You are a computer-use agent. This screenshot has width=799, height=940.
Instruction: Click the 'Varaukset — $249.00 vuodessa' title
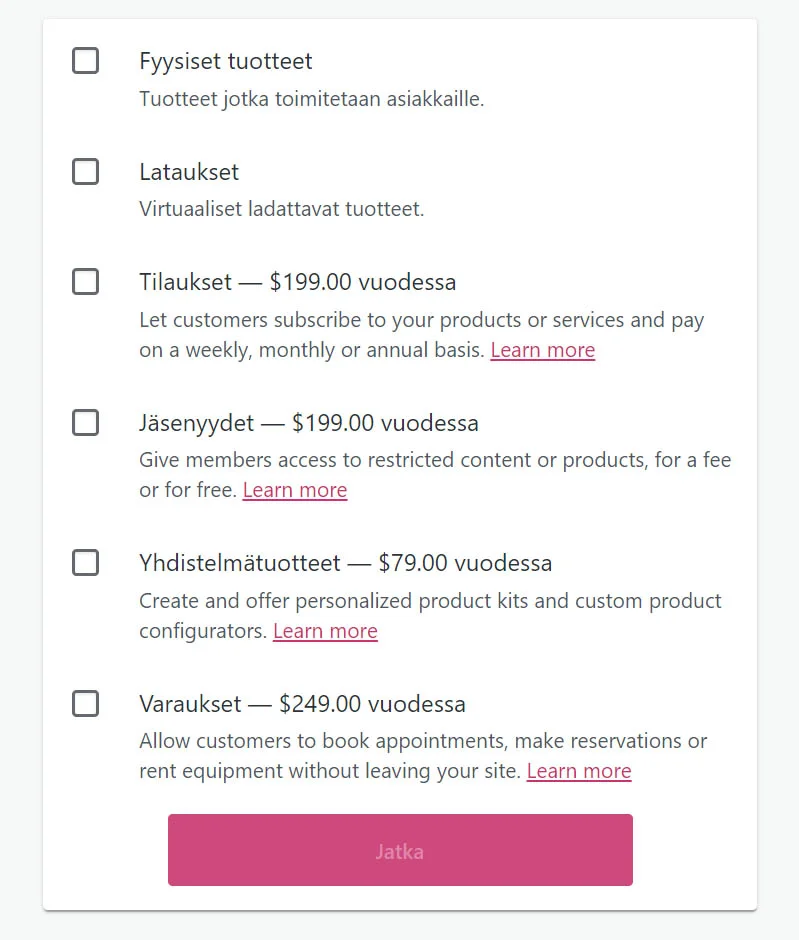tap(302, 704)
